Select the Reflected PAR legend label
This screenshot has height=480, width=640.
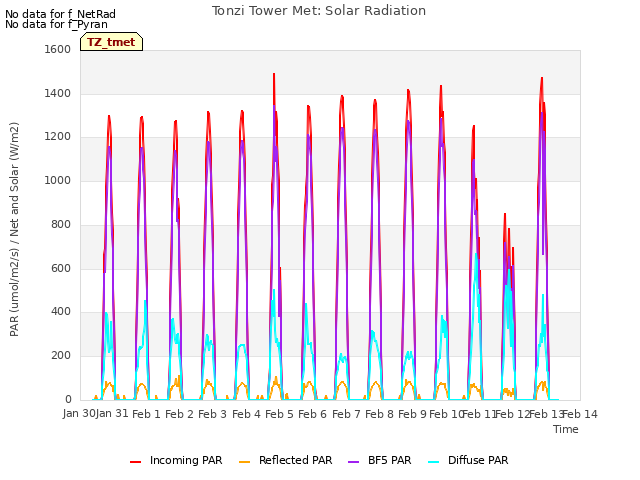click(x=296, y=460)
